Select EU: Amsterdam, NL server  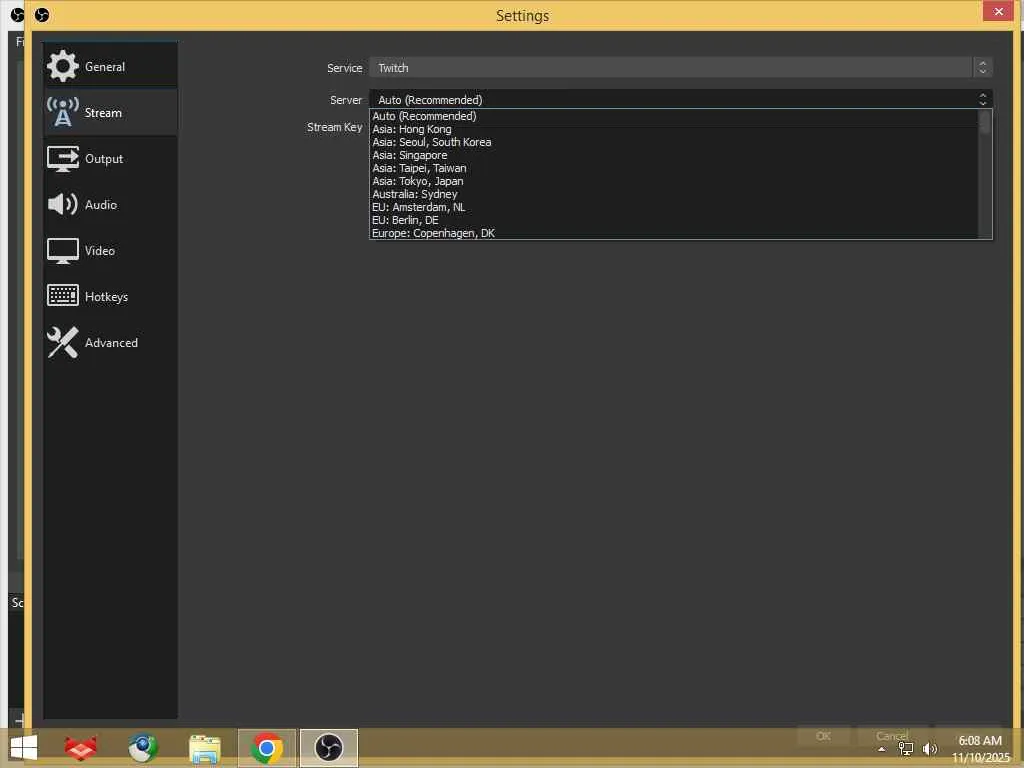coord(673,208)
